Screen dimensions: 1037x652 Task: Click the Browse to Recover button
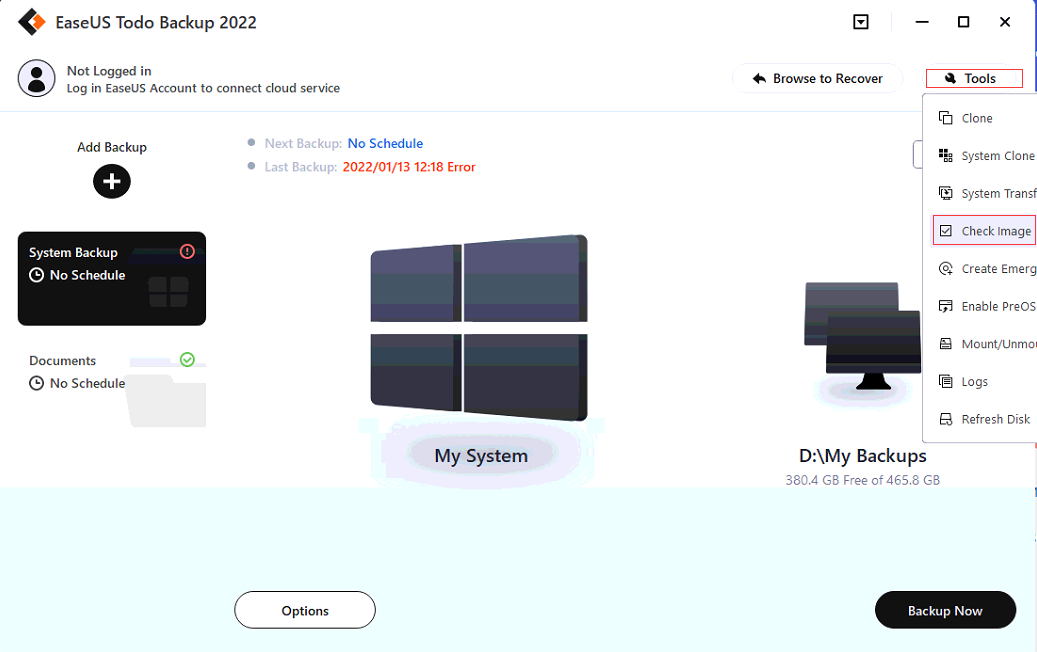(x=817, y=79)
